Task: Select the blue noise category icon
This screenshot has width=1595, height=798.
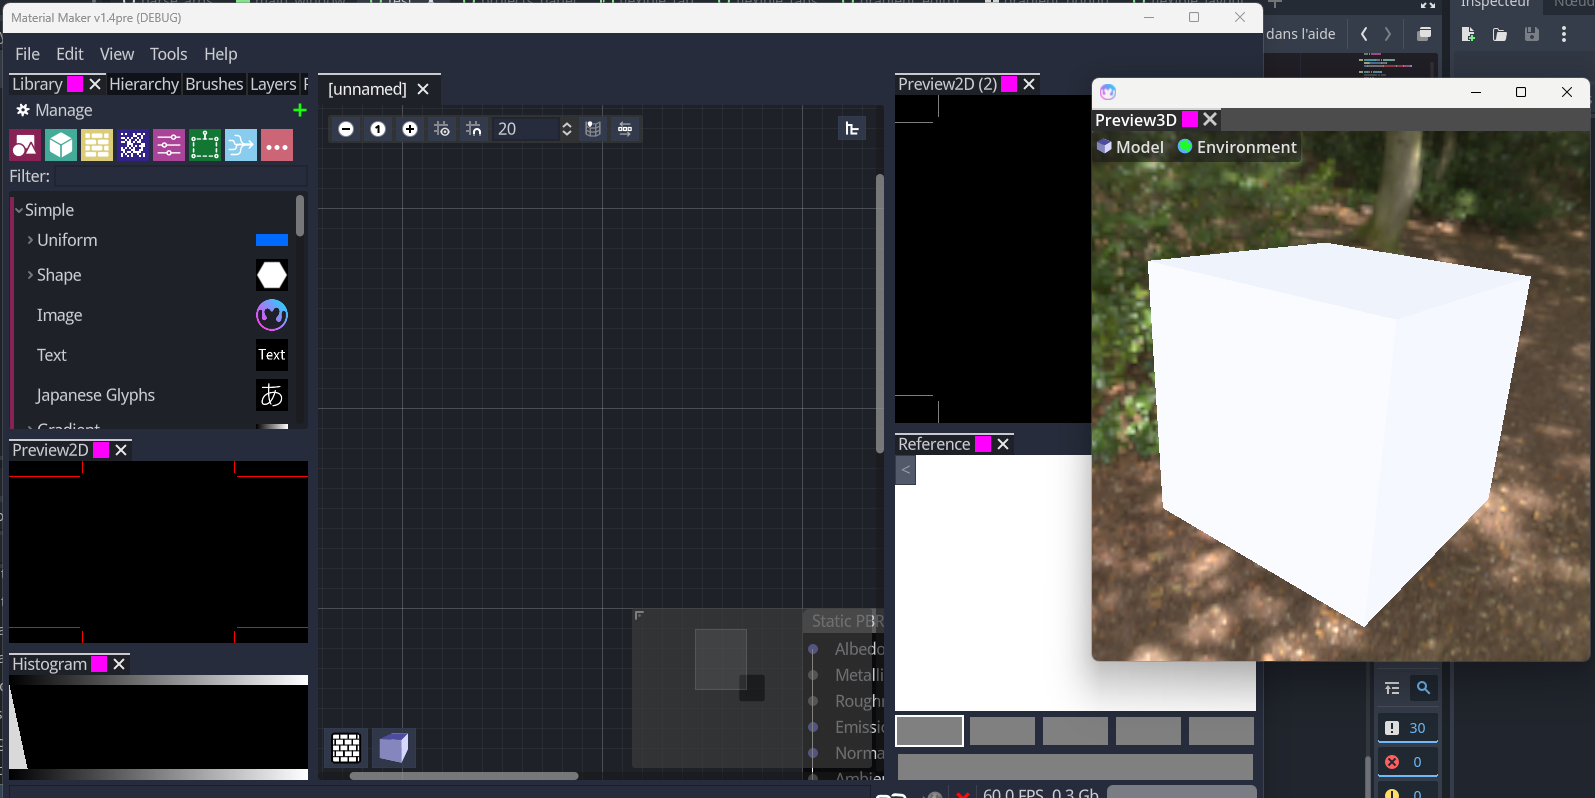Action: click(x=133, y=146)
